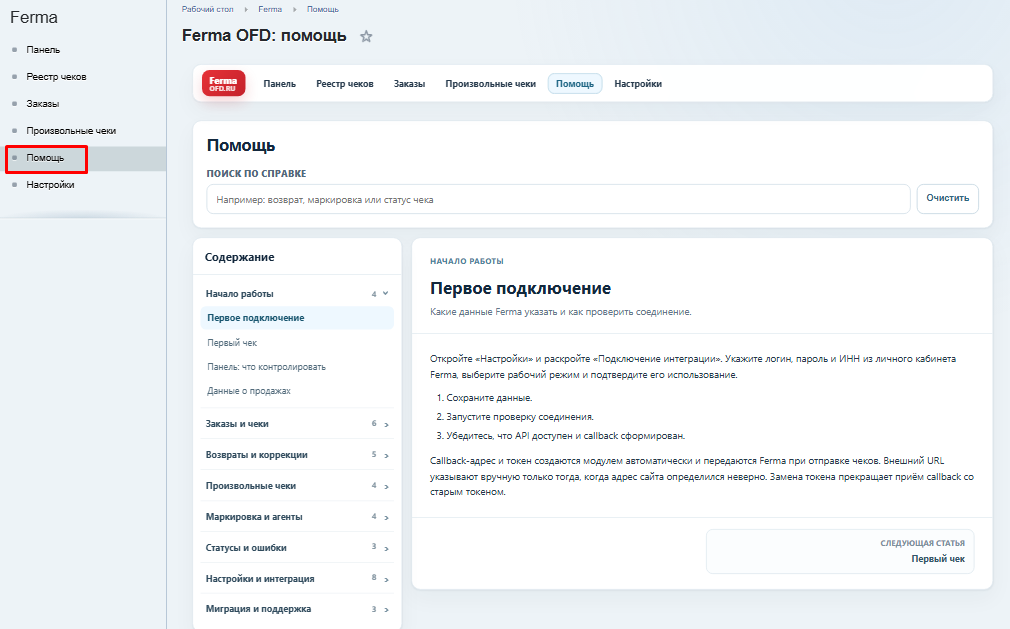Click the Содержание heading
The width and height of the screenshot is (1010, 629).
[240, 257]
